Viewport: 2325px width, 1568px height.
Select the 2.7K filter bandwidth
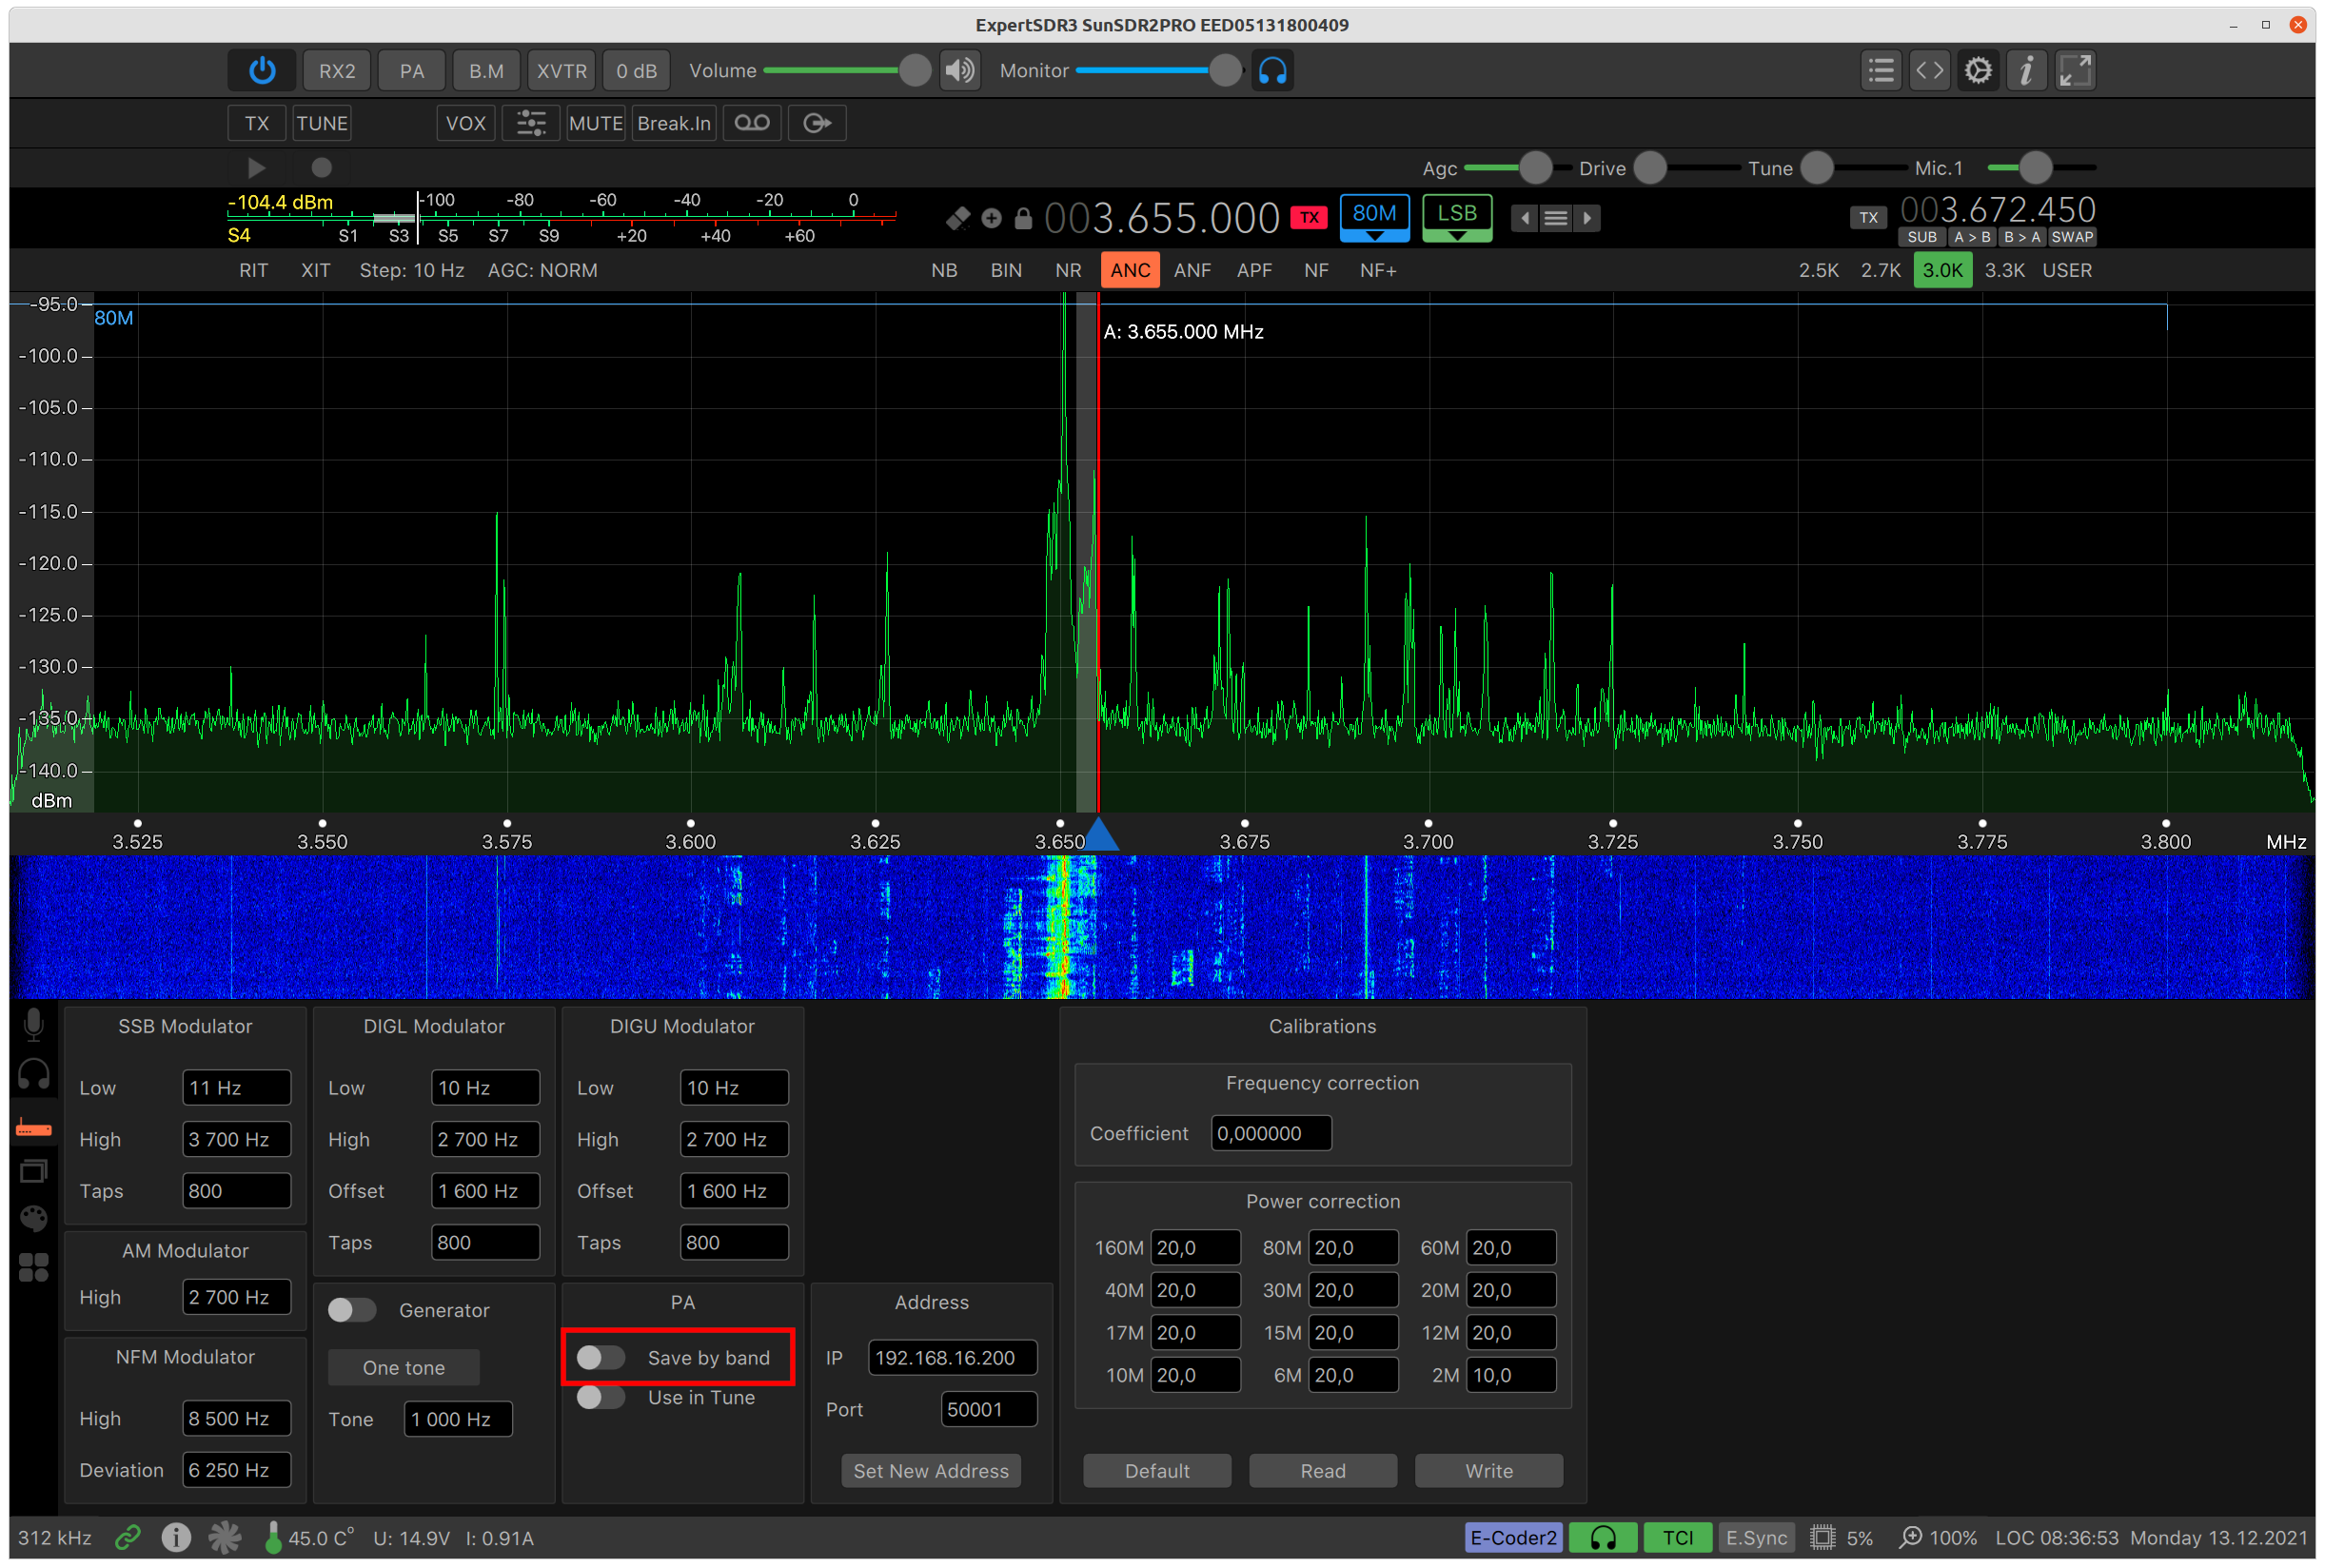pos(1880,270)
